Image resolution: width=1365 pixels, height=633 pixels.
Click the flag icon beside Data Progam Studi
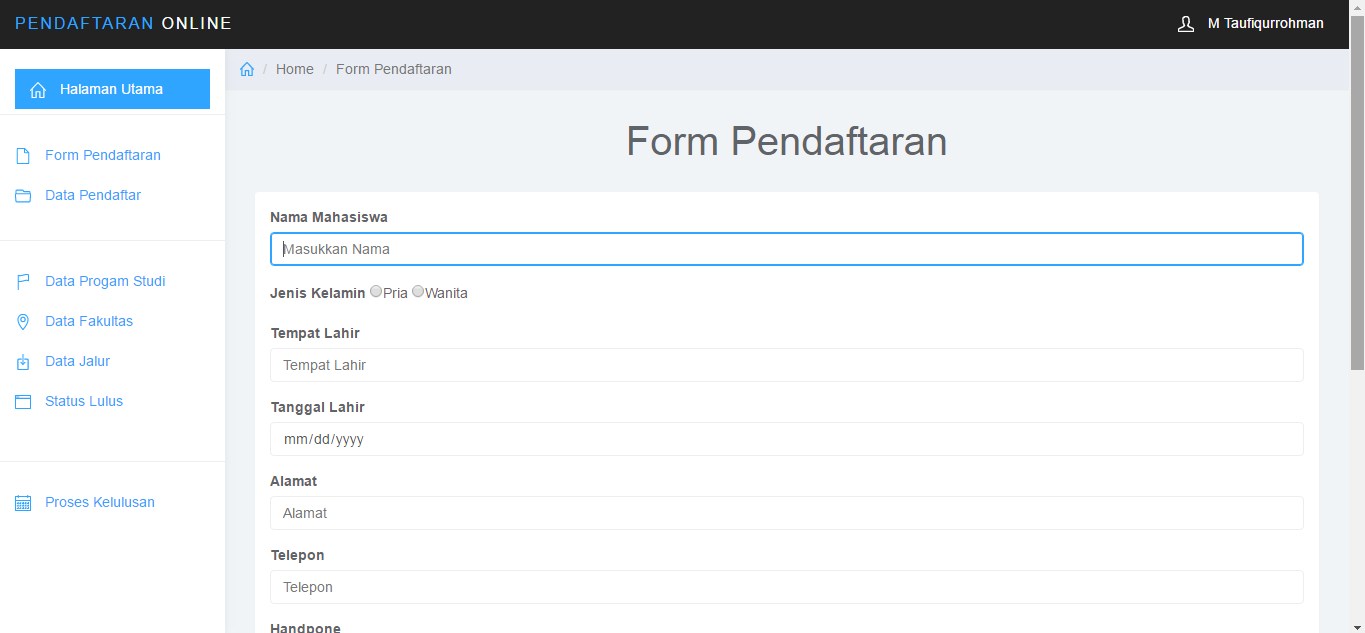point(23,282)
